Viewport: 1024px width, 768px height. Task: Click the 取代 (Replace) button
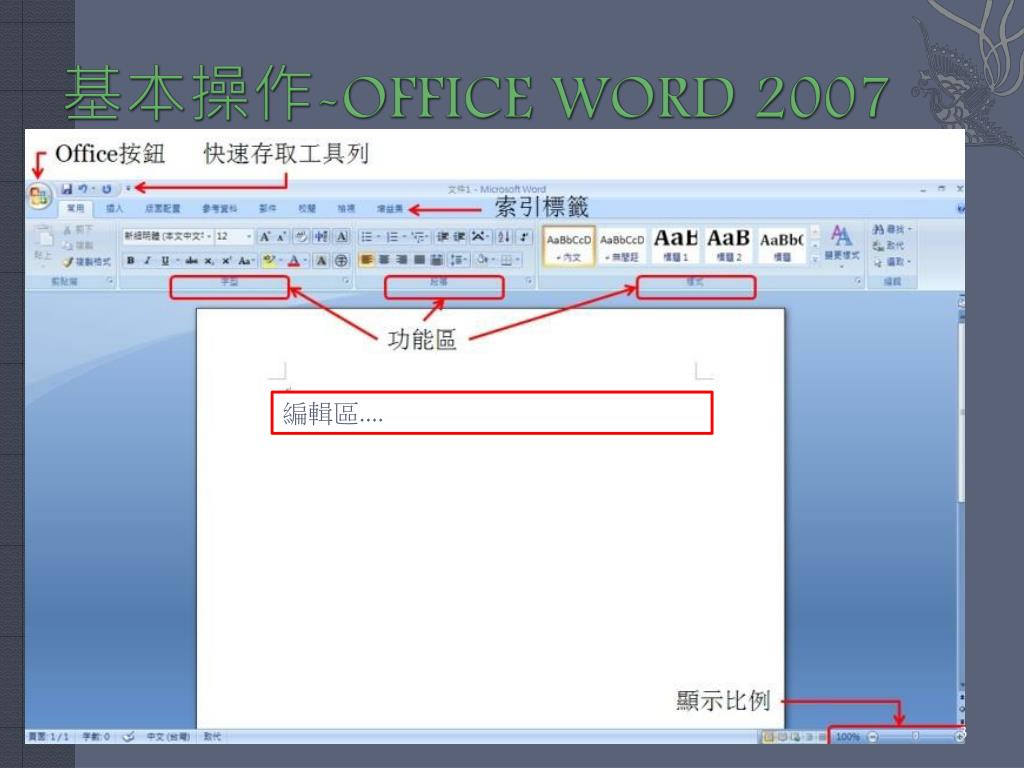pyautogui.click(x=889, y=246)
